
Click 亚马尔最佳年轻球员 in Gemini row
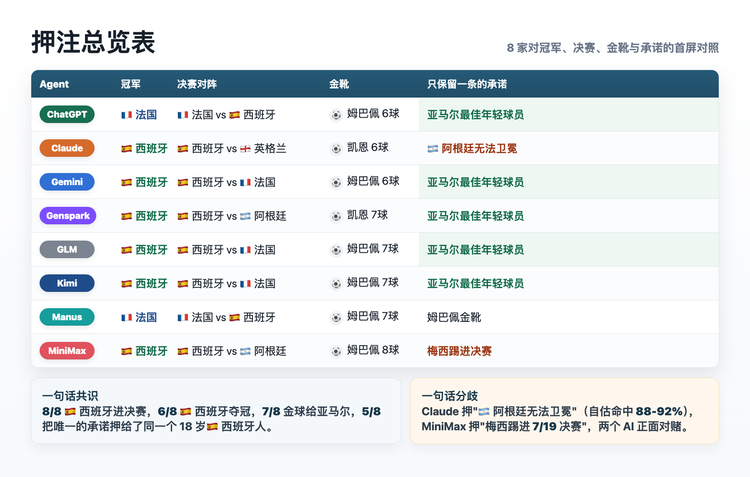click(475, 182)
